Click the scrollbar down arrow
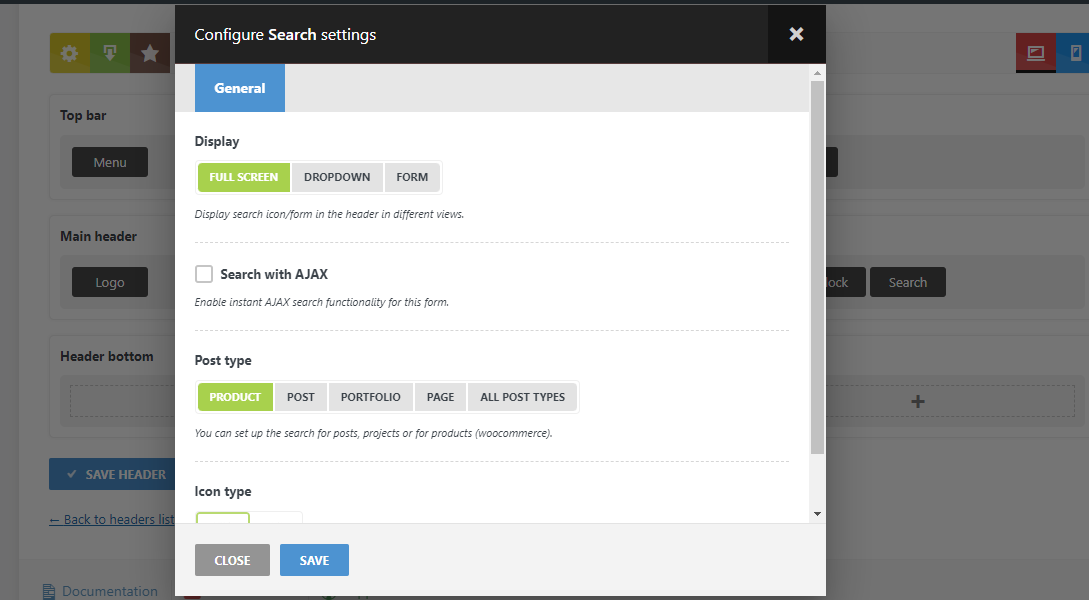Screen dimensions: 1089x600 [x=817, y=513]
